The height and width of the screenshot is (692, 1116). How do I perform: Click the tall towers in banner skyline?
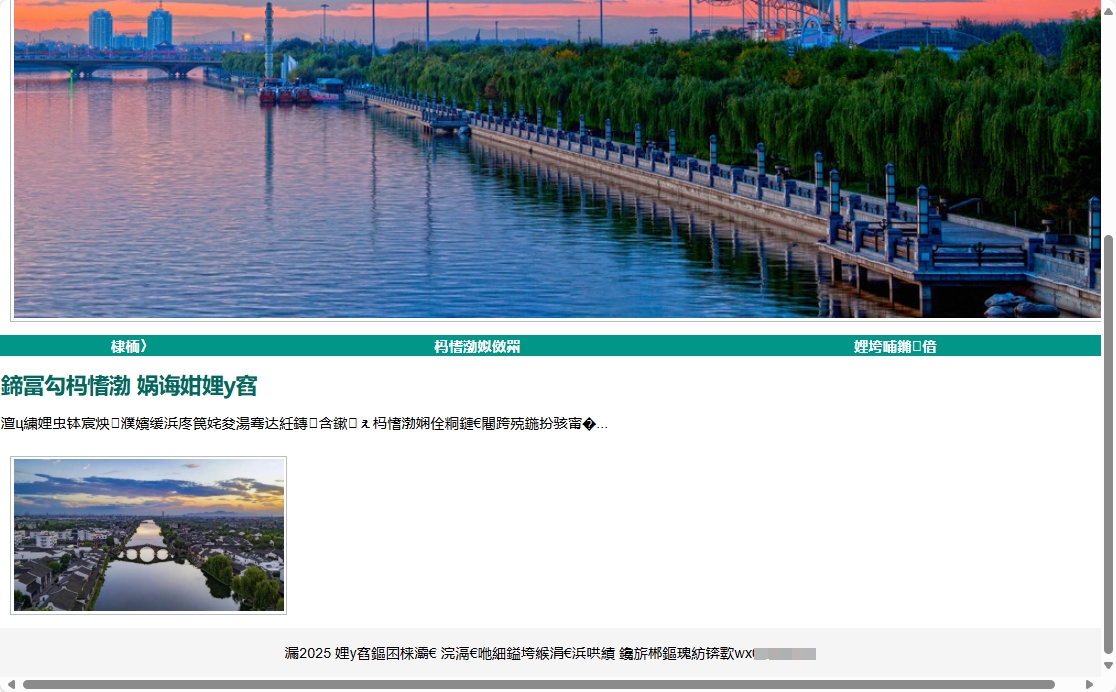129,28
